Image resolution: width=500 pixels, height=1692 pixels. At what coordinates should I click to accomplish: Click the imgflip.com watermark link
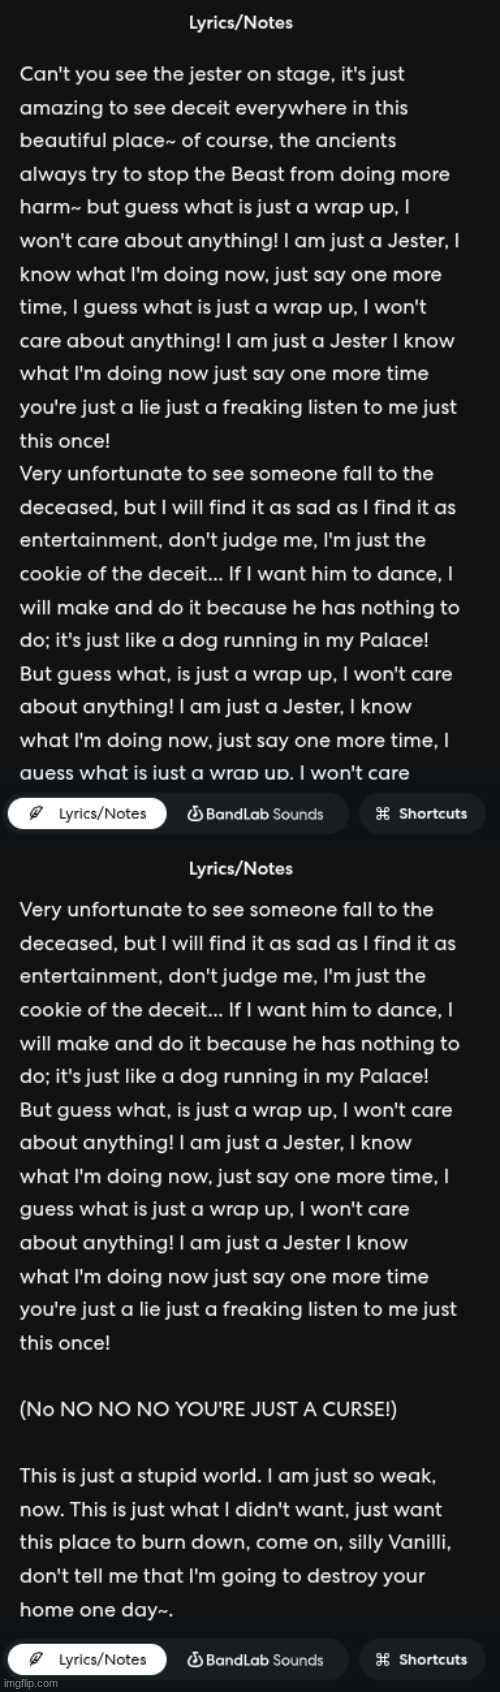pos(30,1684)
